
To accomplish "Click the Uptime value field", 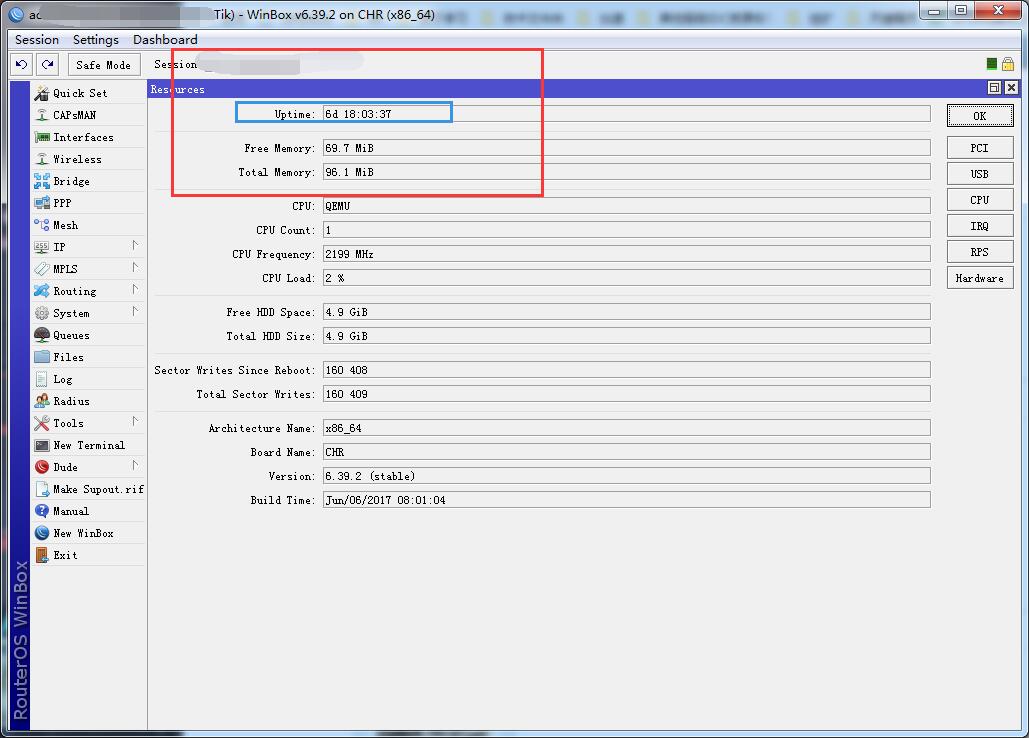I will [x=627, y=114].
